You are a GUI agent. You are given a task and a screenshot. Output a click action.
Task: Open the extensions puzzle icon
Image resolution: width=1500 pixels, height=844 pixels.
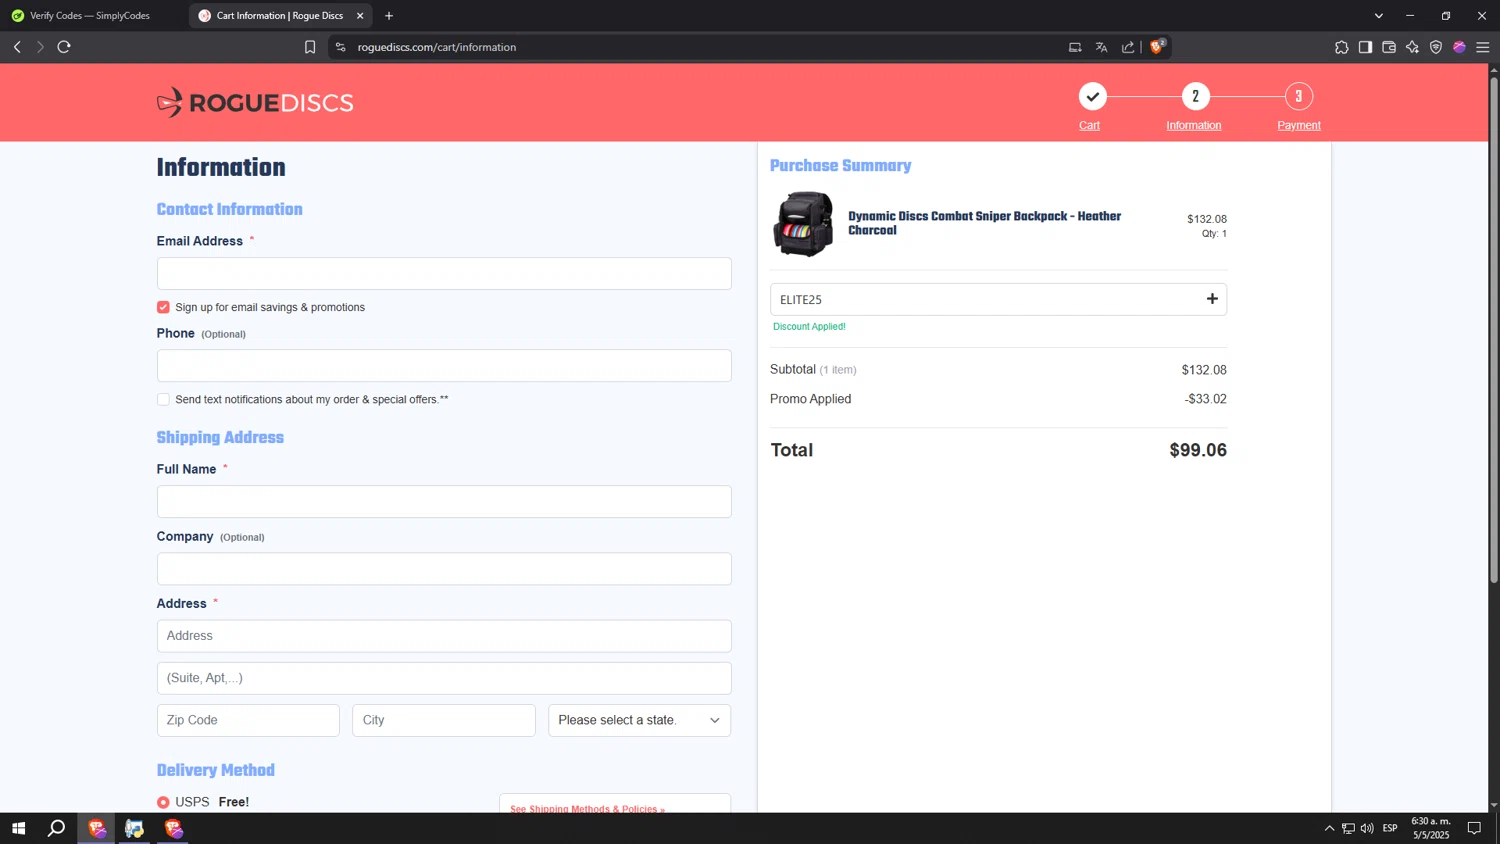(1341, 47)
